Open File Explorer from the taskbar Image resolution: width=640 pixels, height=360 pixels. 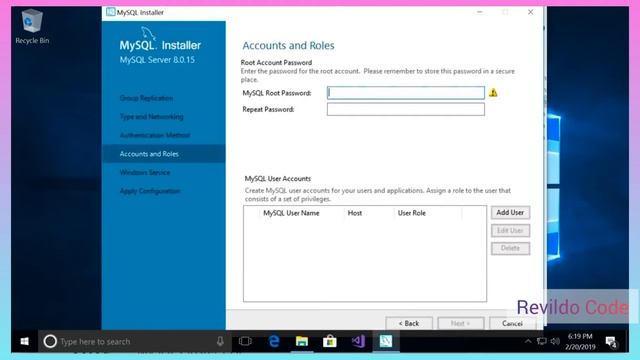(302, 341)
